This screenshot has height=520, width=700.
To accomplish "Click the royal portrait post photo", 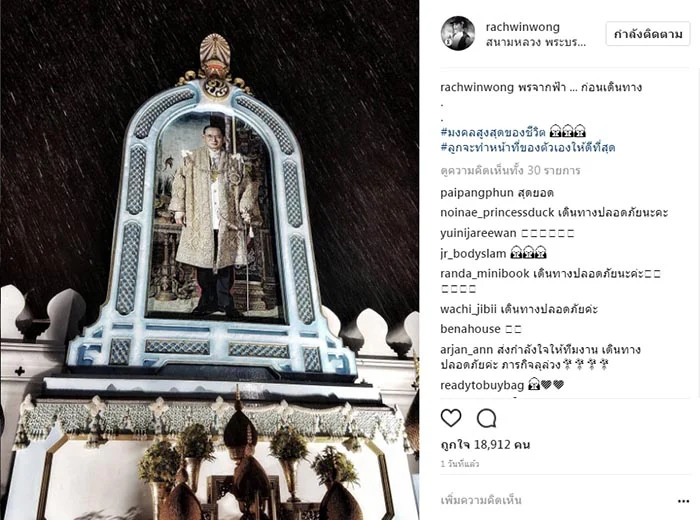I will [209, 260].
